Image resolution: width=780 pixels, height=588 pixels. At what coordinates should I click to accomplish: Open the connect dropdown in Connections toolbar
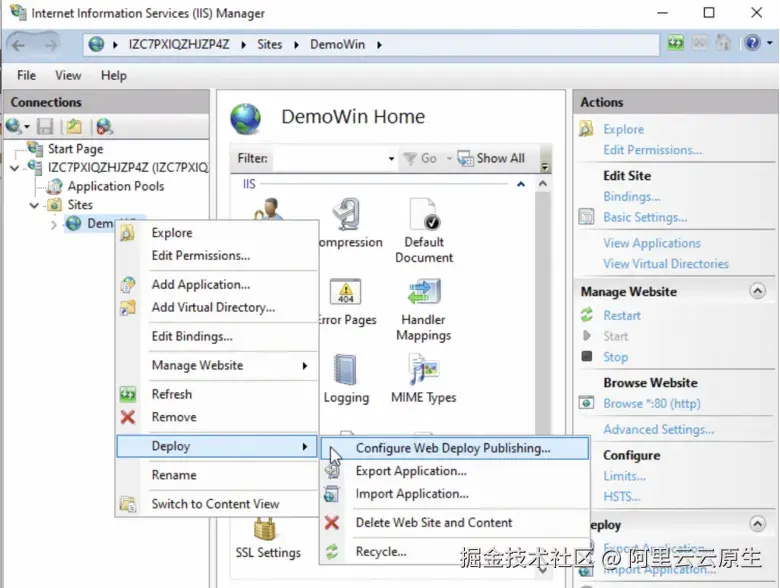click(x=27, y=127)
